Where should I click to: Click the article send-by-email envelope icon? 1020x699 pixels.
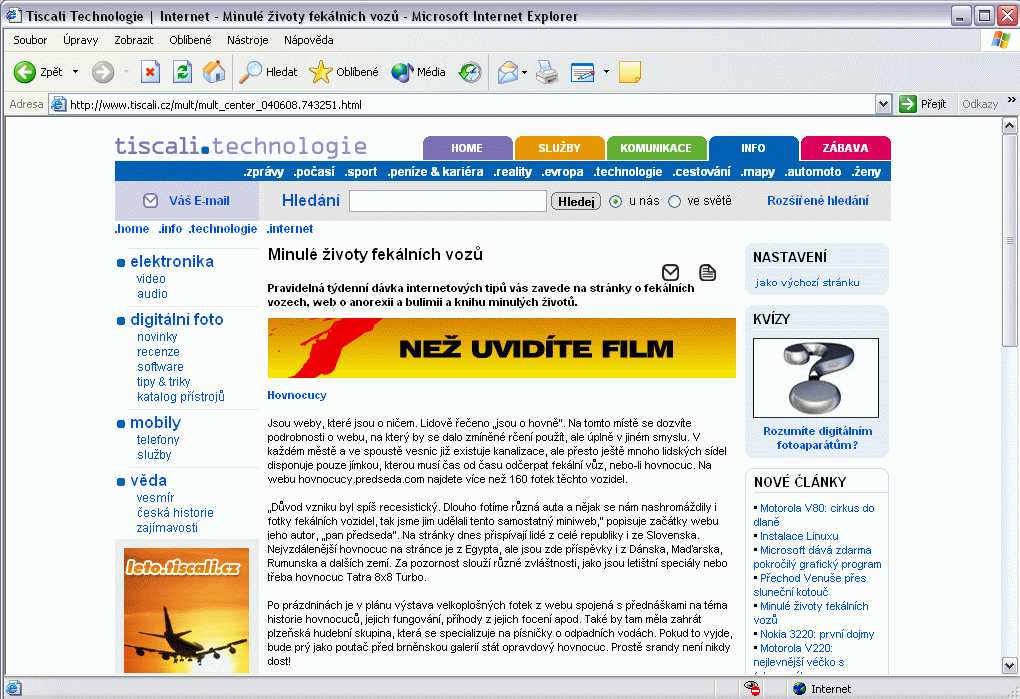click(671, 272)
